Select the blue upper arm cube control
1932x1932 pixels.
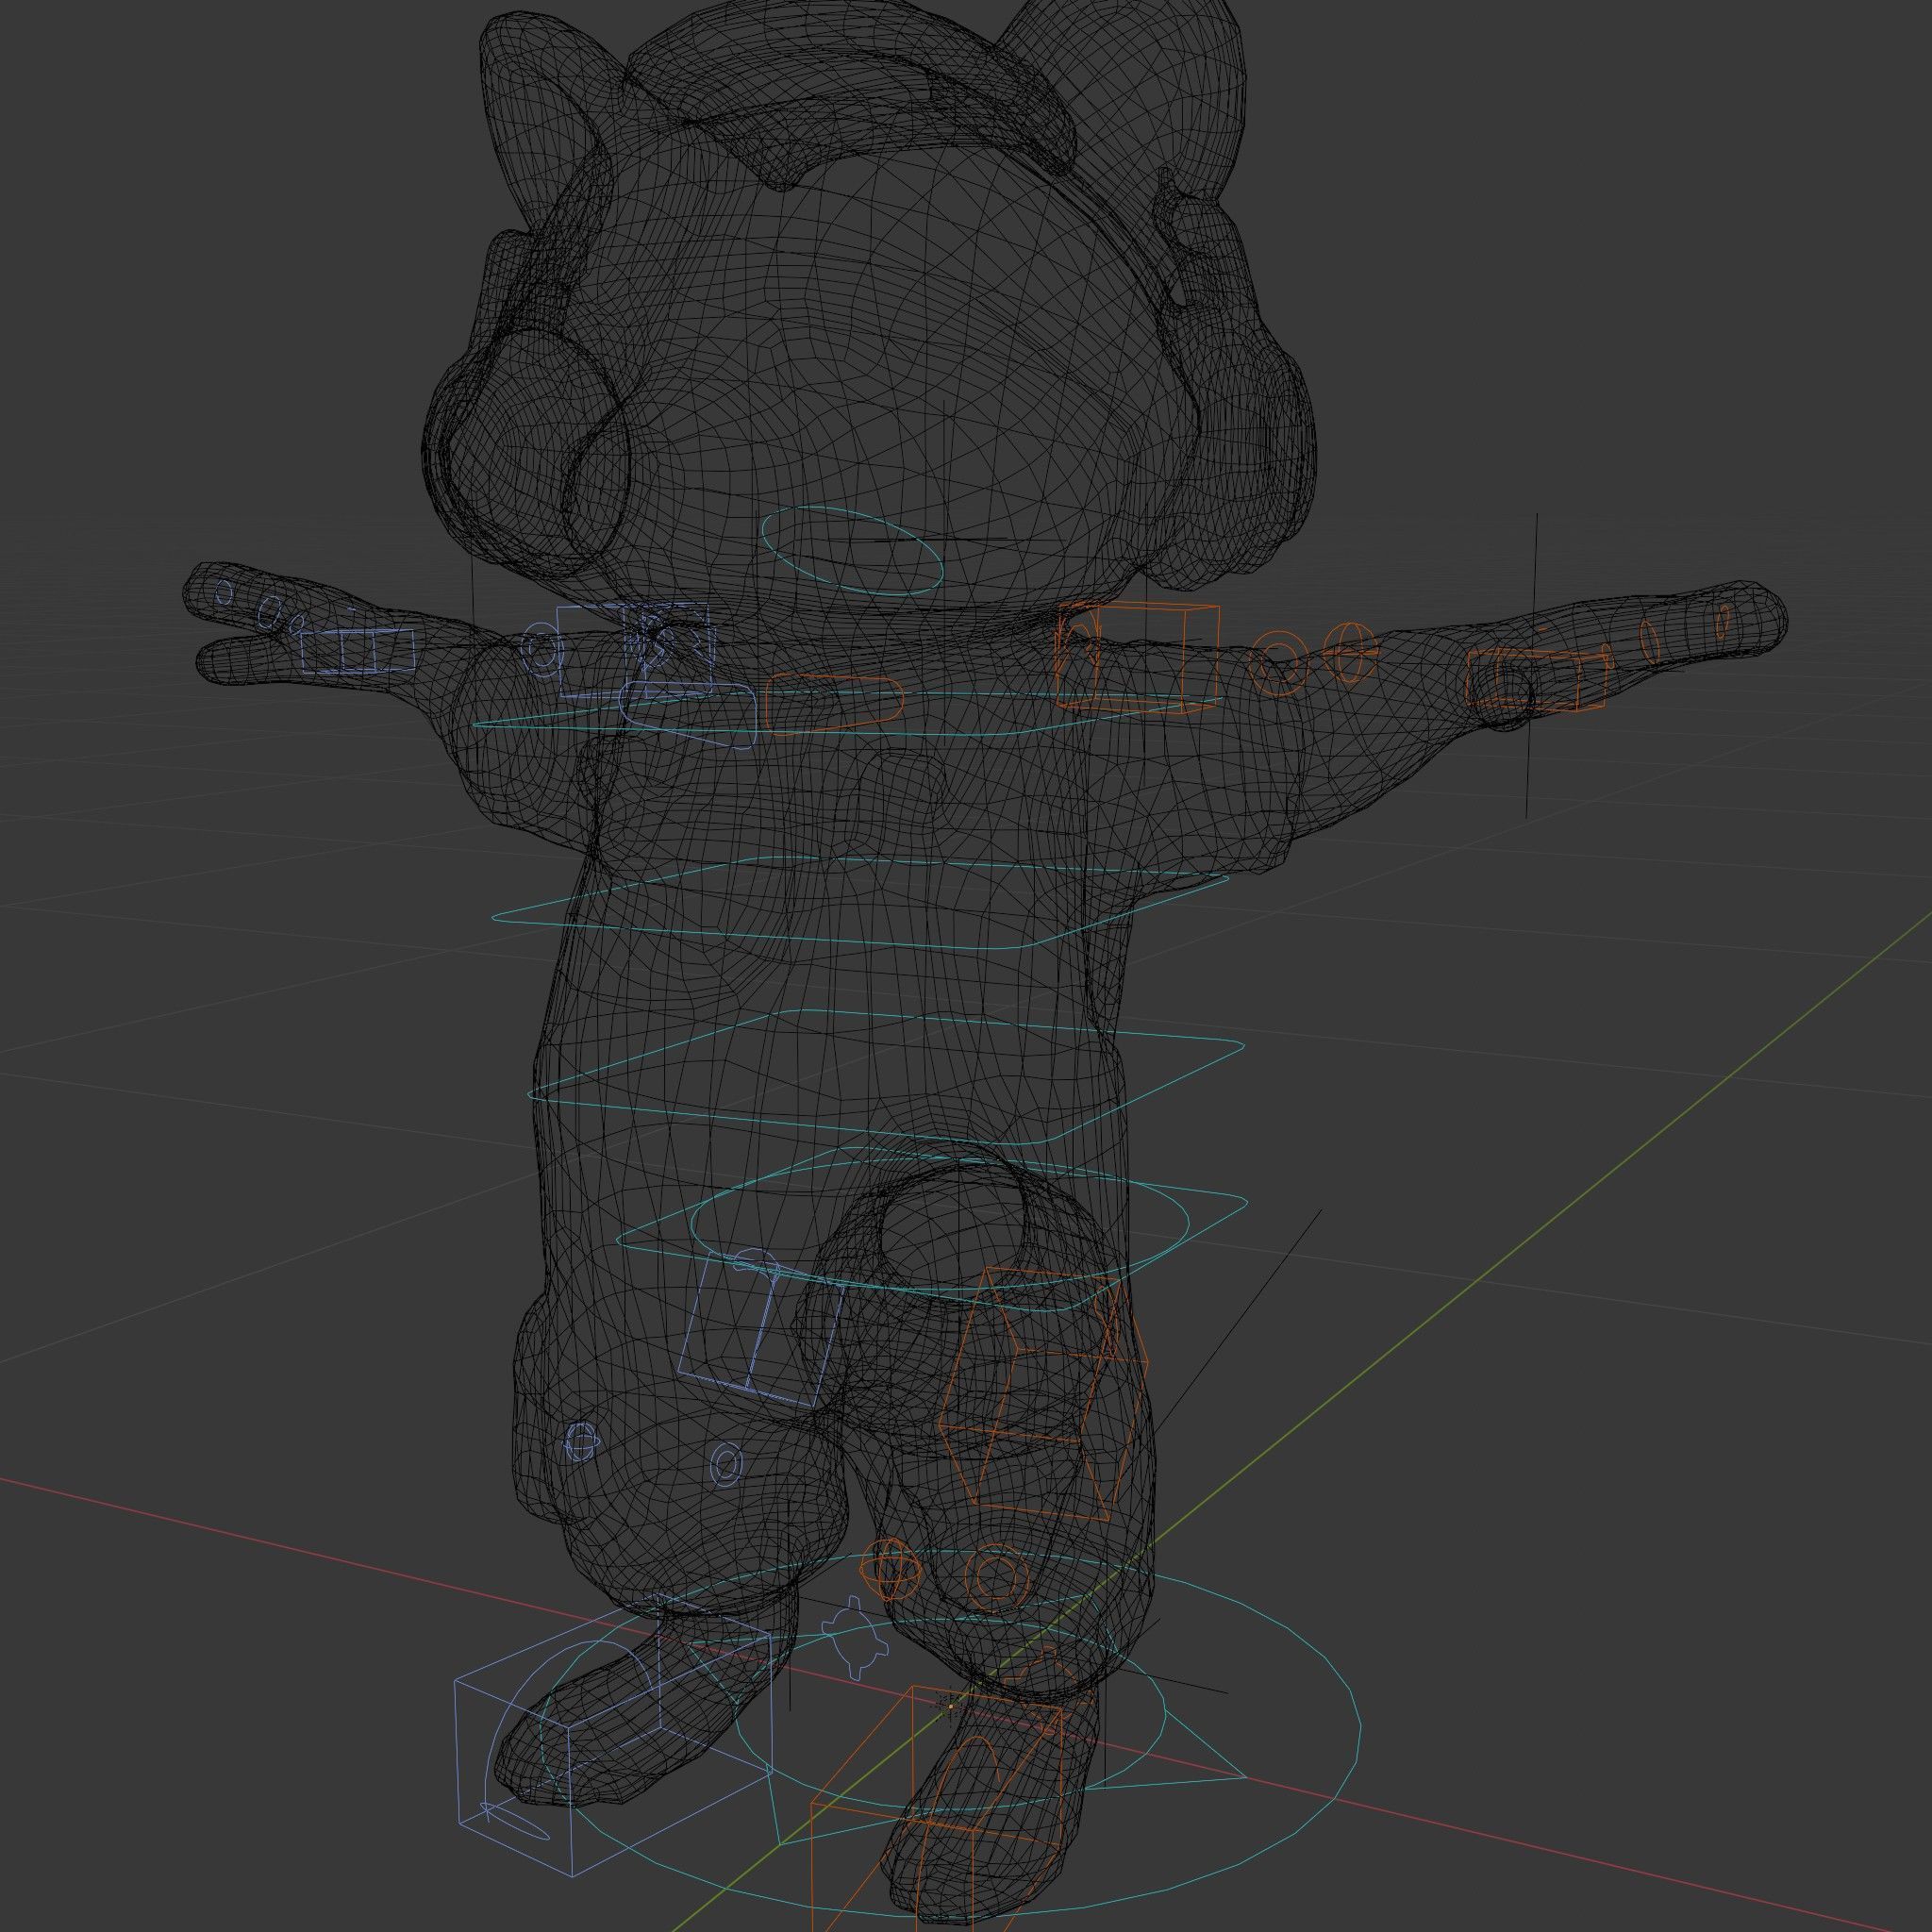click(636, 651)
